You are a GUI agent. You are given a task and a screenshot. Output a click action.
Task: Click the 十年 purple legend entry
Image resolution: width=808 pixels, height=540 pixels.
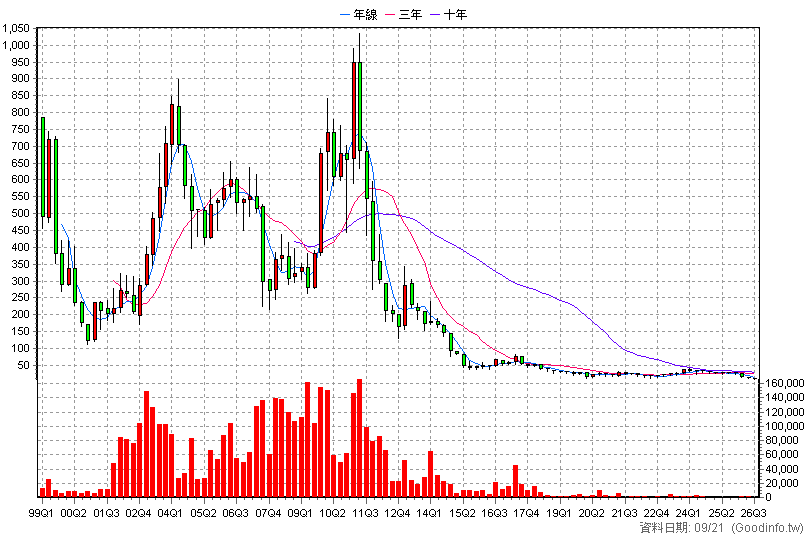pos(449,14)
